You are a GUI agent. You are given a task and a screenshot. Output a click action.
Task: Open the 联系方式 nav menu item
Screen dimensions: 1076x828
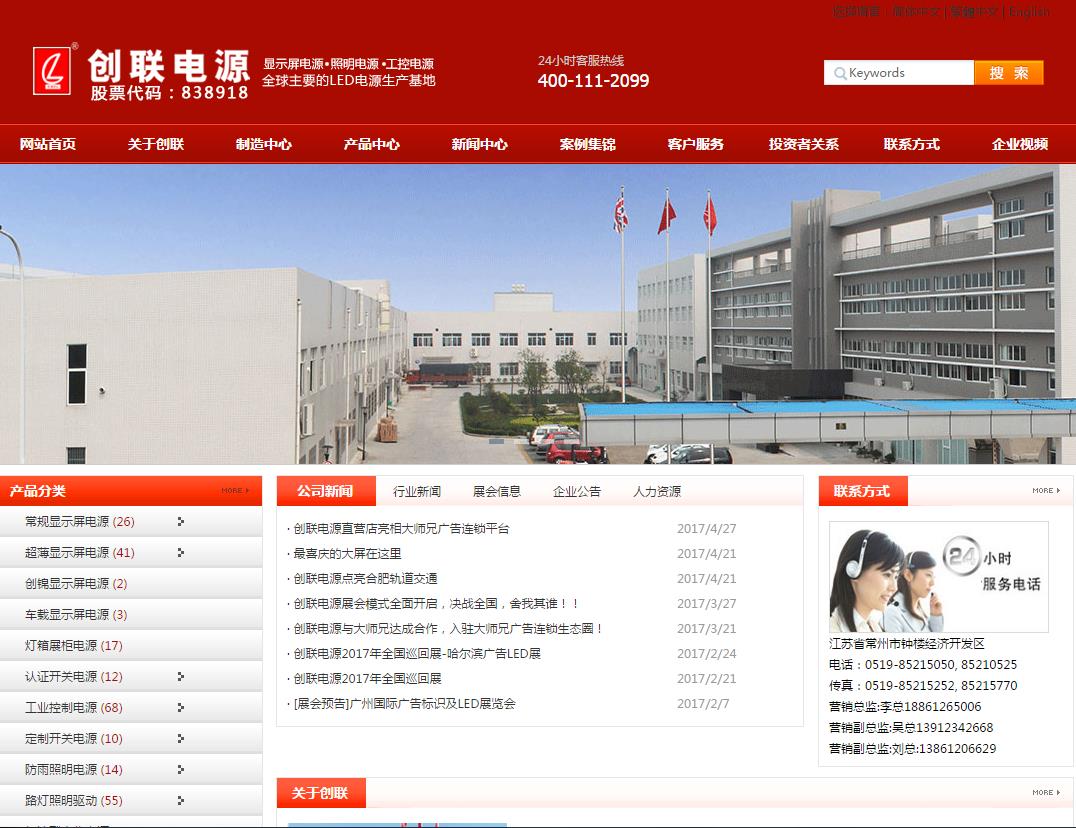(911, 144)
